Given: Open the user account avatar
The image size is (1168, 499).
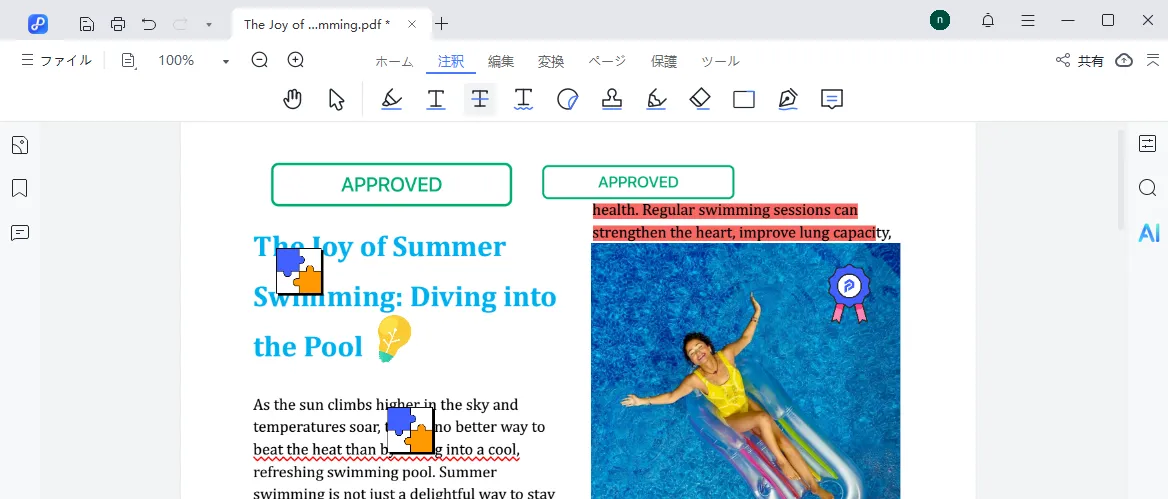Looking at the screenshot, I should point(940,21).
